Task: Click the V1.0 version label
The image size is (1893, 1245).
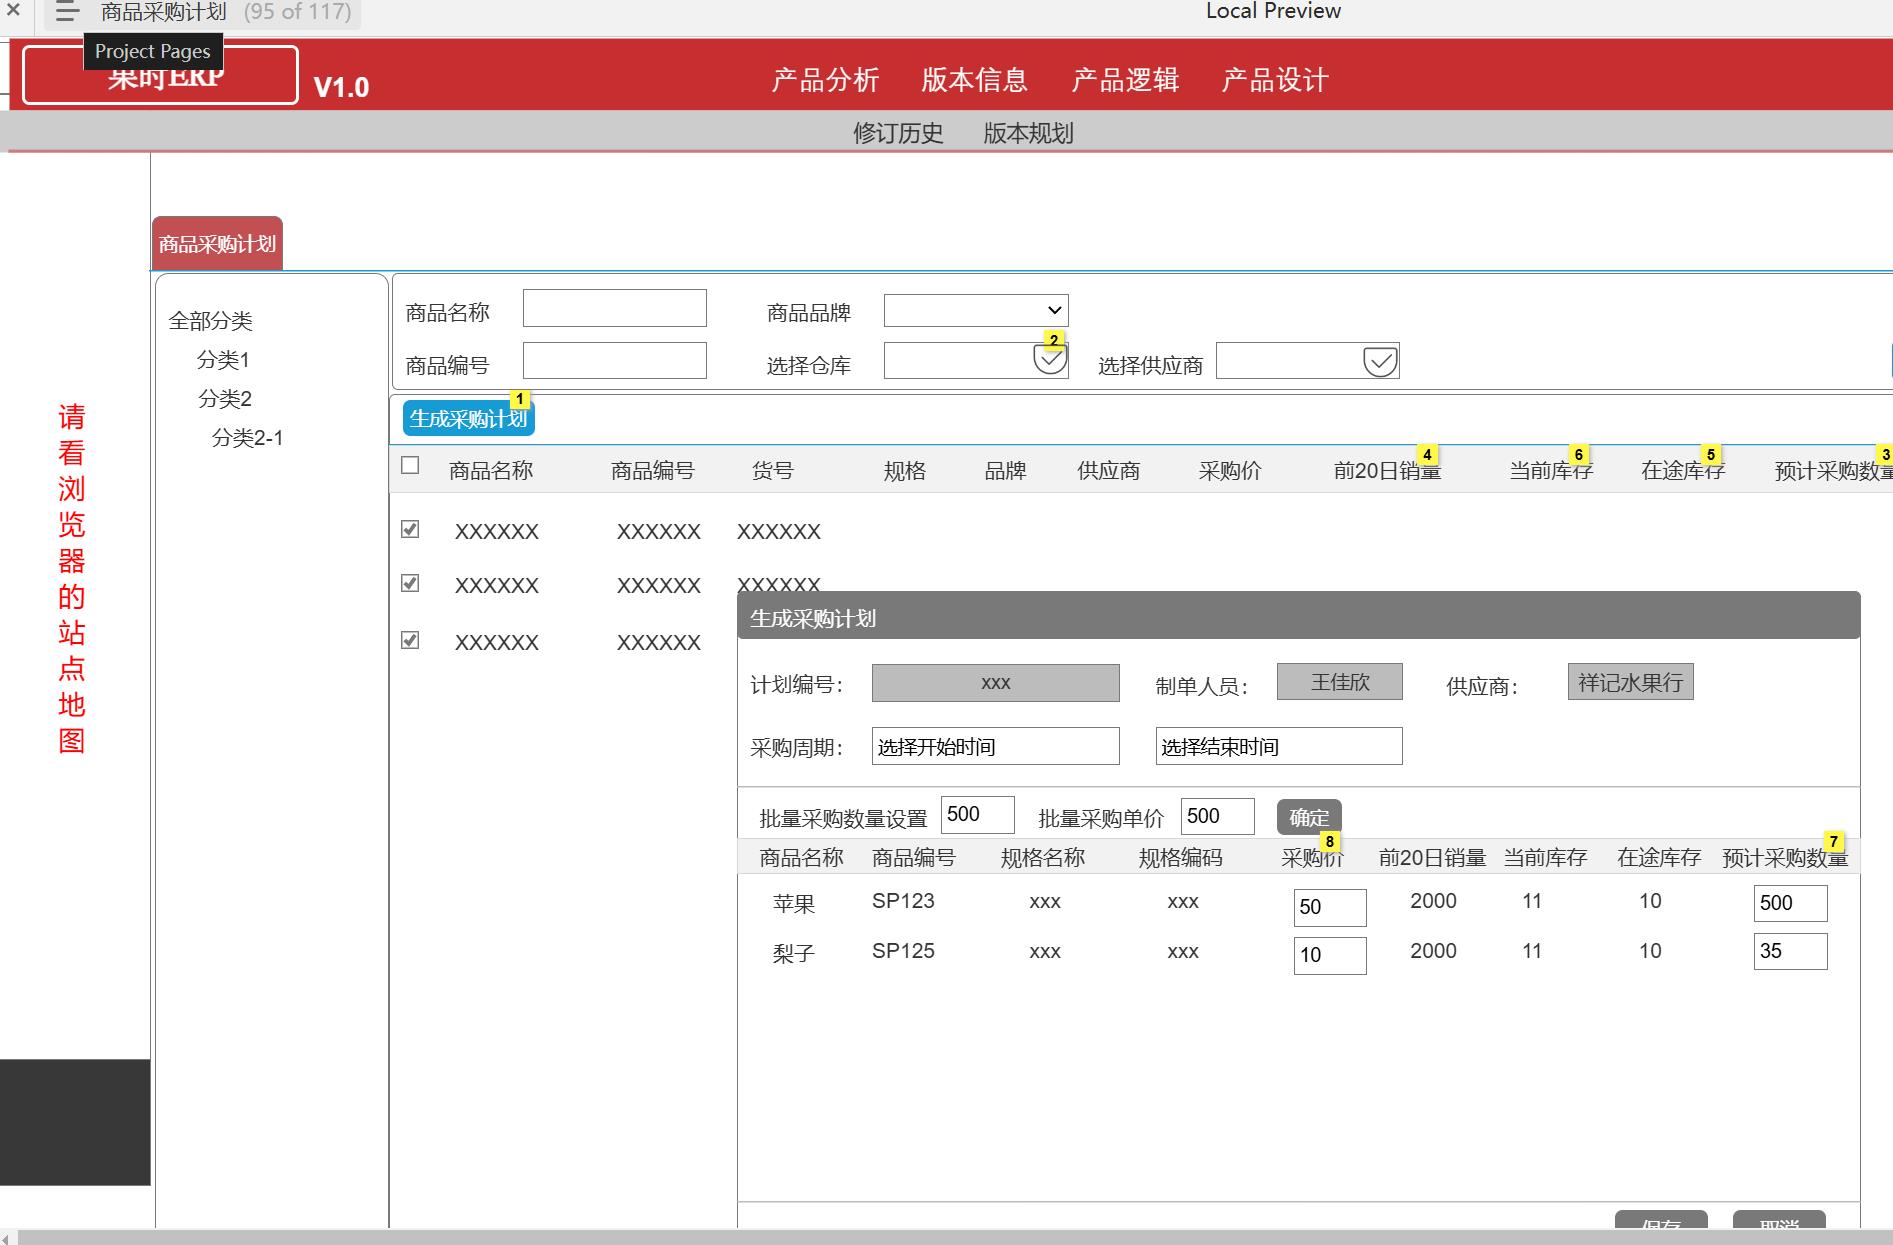Action: click(x=341, y=88)
